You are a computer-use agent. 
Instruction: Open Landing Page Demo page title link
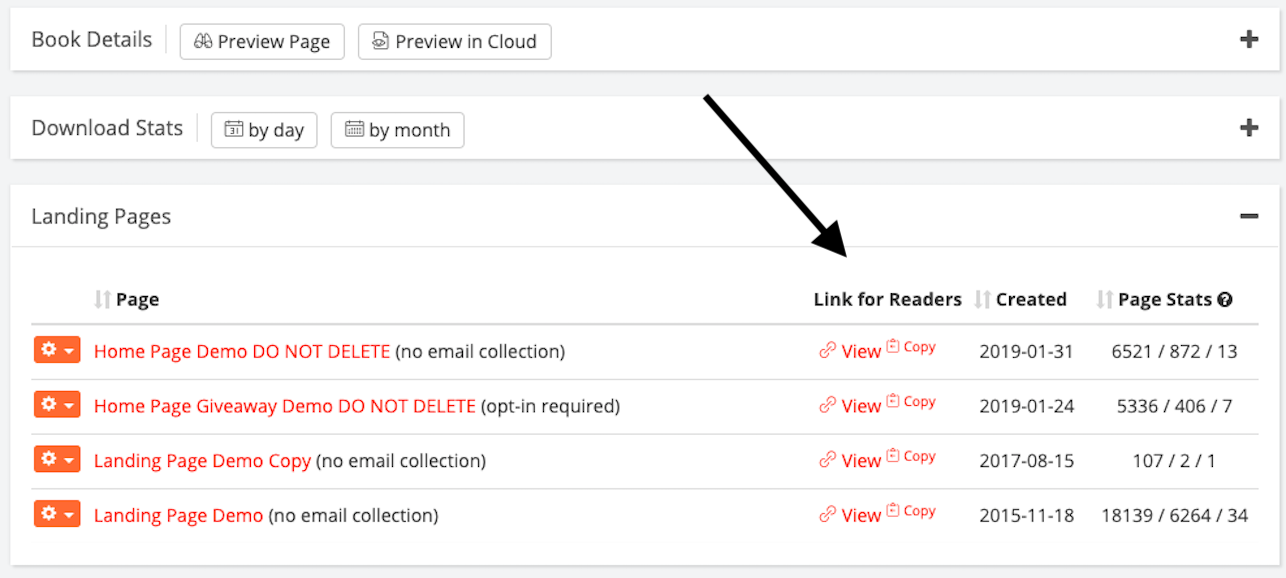click(x=178, y=516)
